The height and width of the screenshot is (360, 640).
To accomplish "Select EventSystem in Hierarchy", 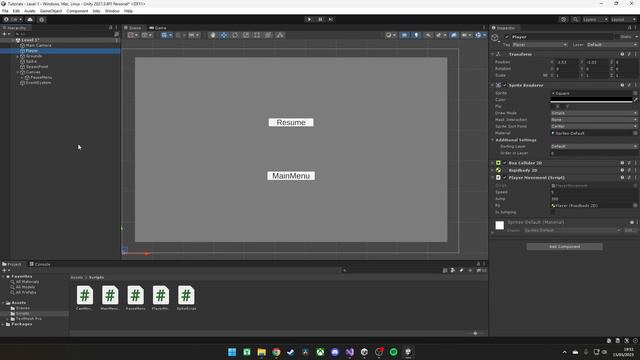I will [x=38, y=82].
